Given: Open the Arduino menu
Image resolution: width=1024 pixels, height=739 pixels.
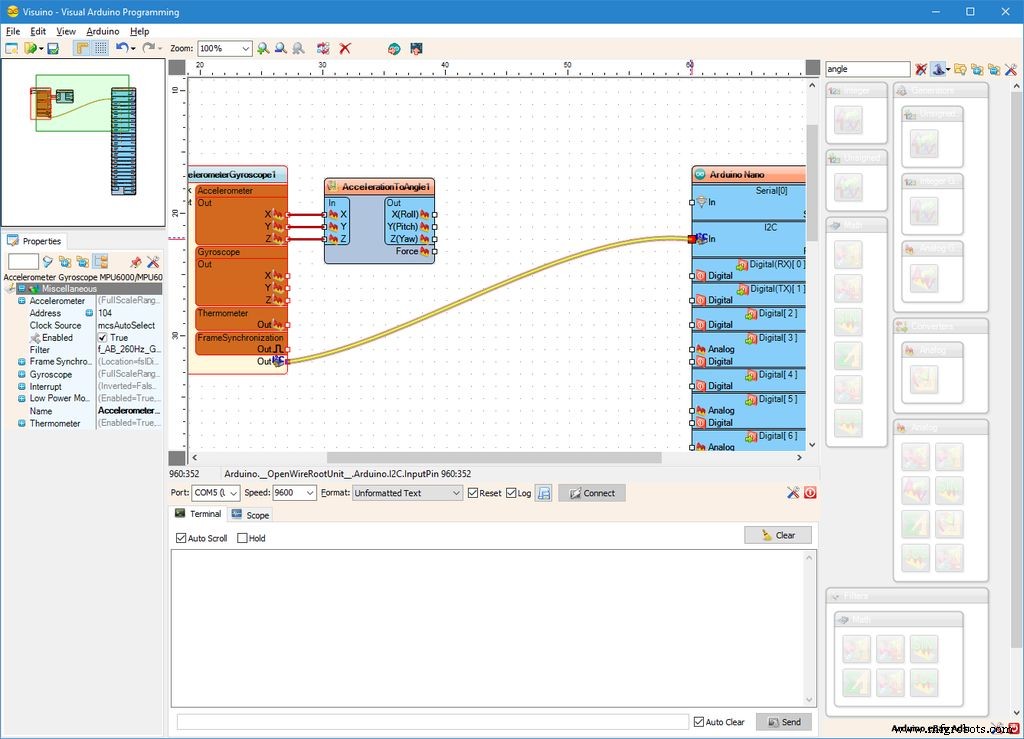Looking at the screenshot, I should [x=102, y=31].
